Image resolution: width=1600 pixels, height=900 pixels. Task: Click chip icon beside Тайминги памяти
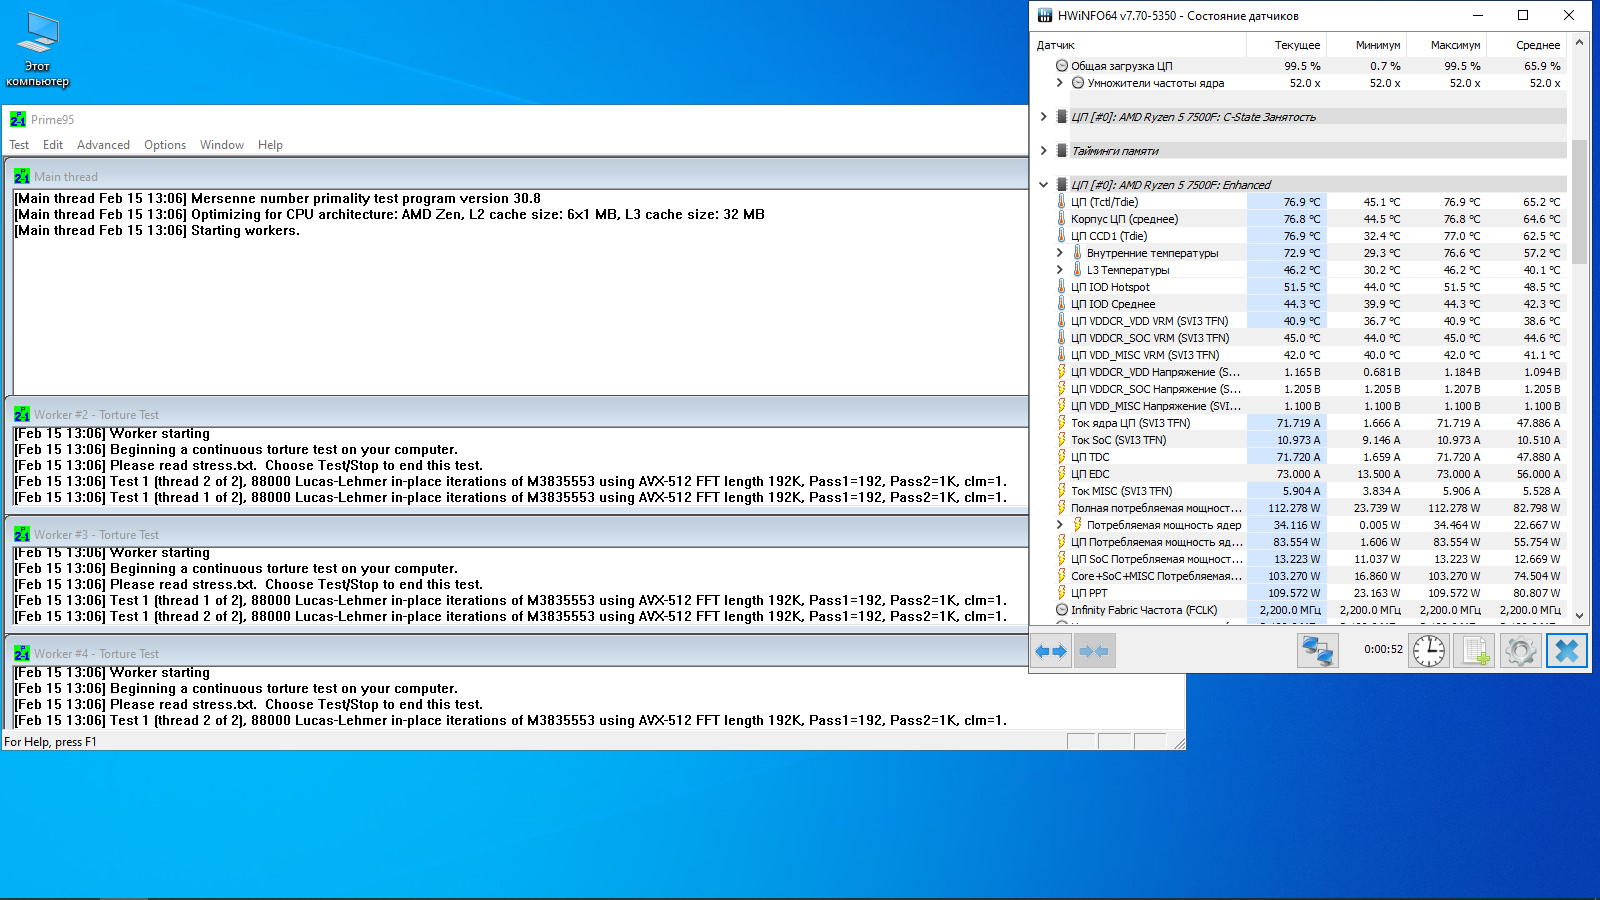[1062, 151]
